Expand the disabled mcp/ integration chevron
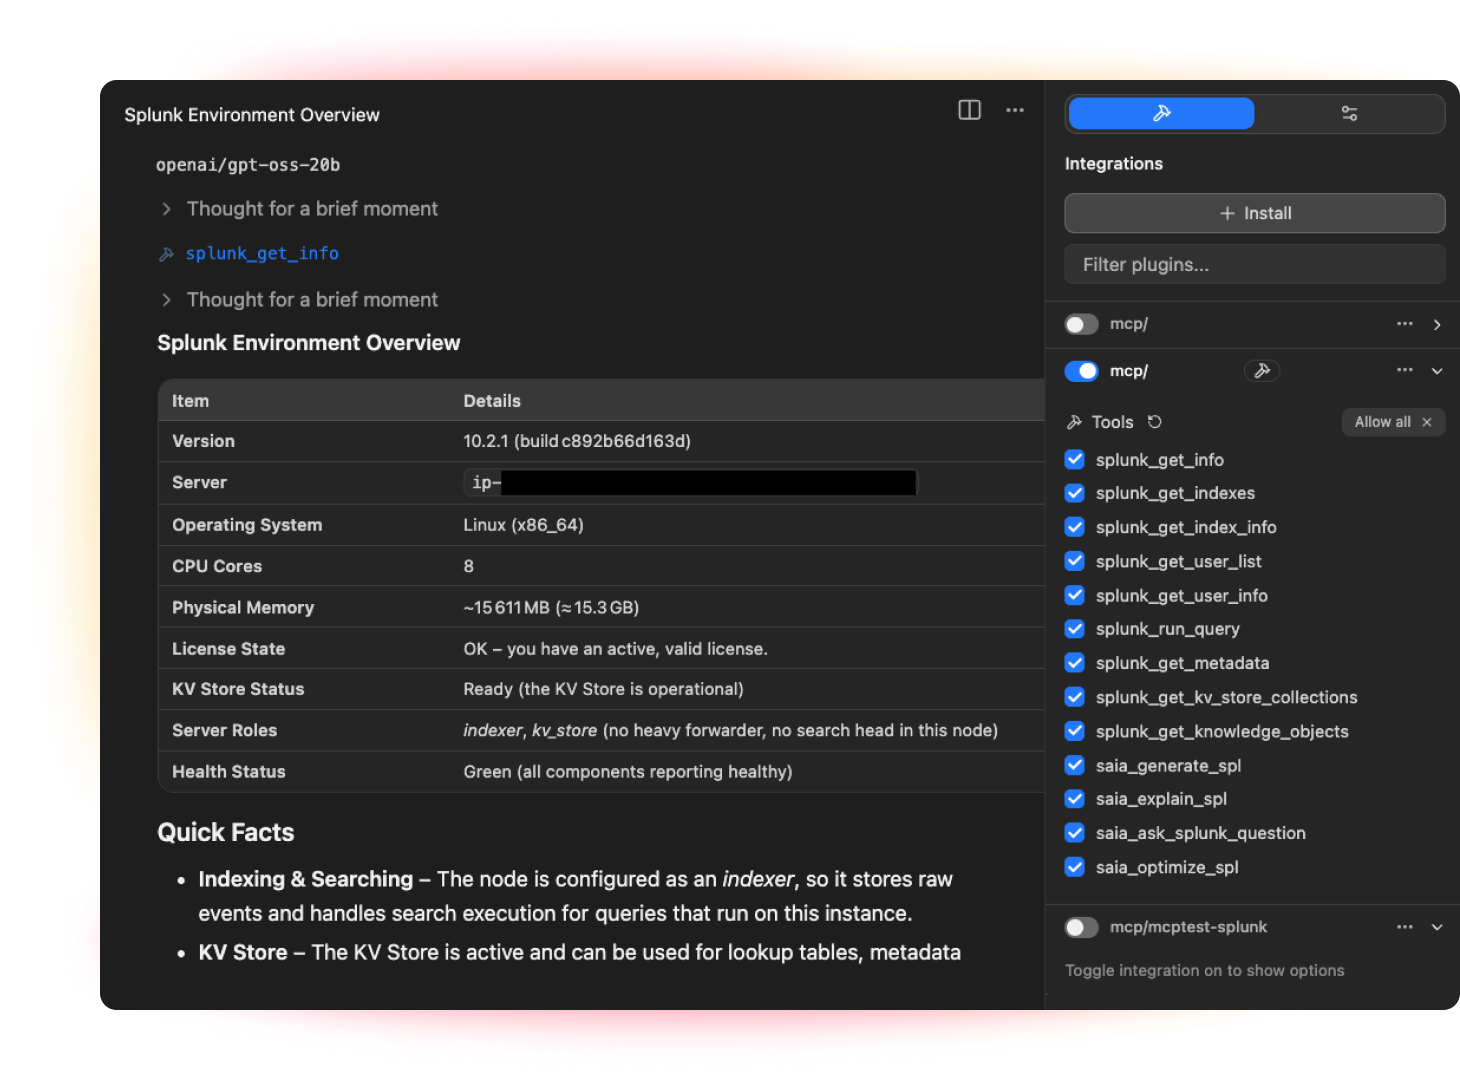 pos(1437,324)
